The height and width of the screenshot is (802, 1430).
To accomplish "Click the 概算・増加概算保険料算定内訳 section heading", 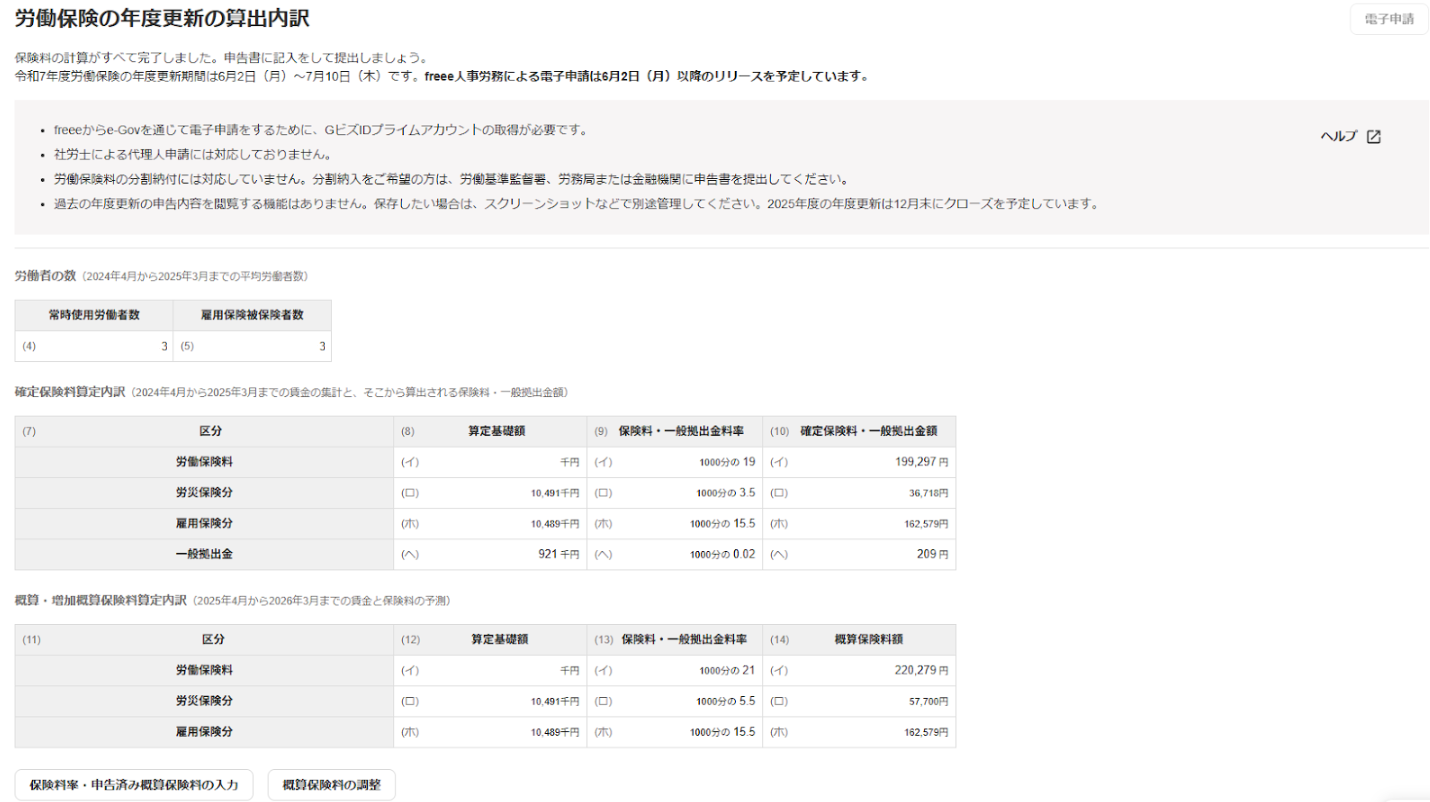I will (100, 600).
